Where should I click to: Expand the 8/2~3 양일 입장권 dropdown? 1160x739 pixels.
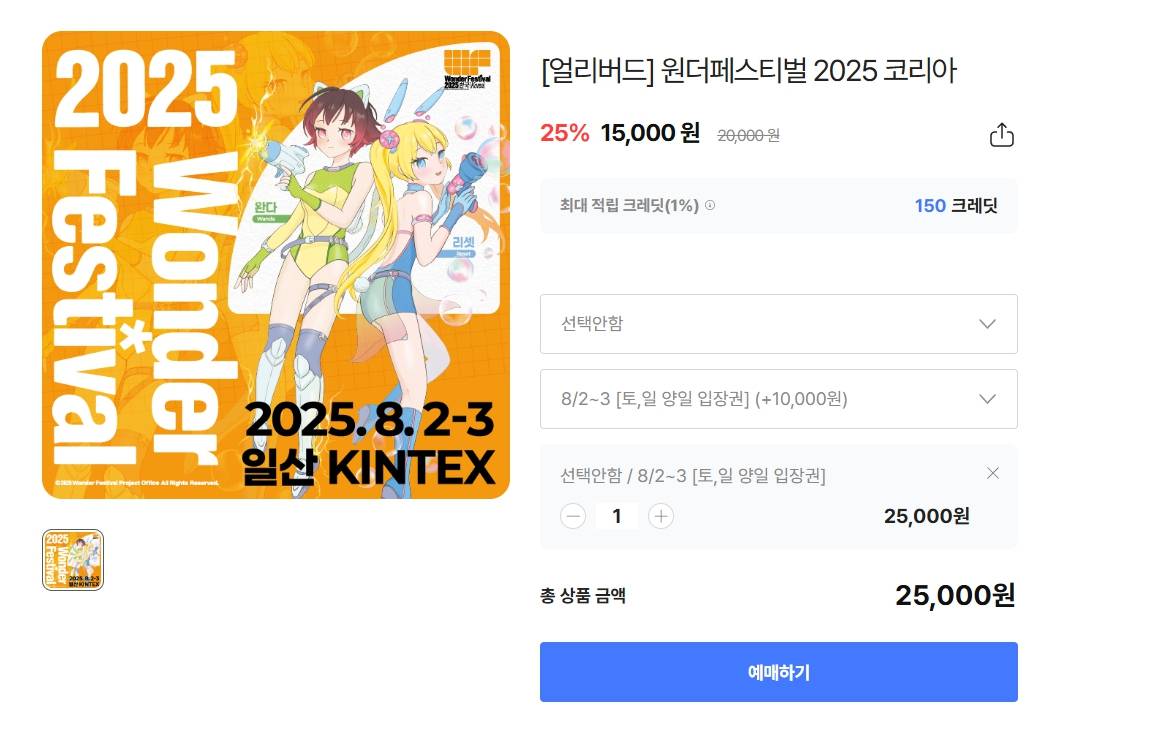click(x=778, y=399)
